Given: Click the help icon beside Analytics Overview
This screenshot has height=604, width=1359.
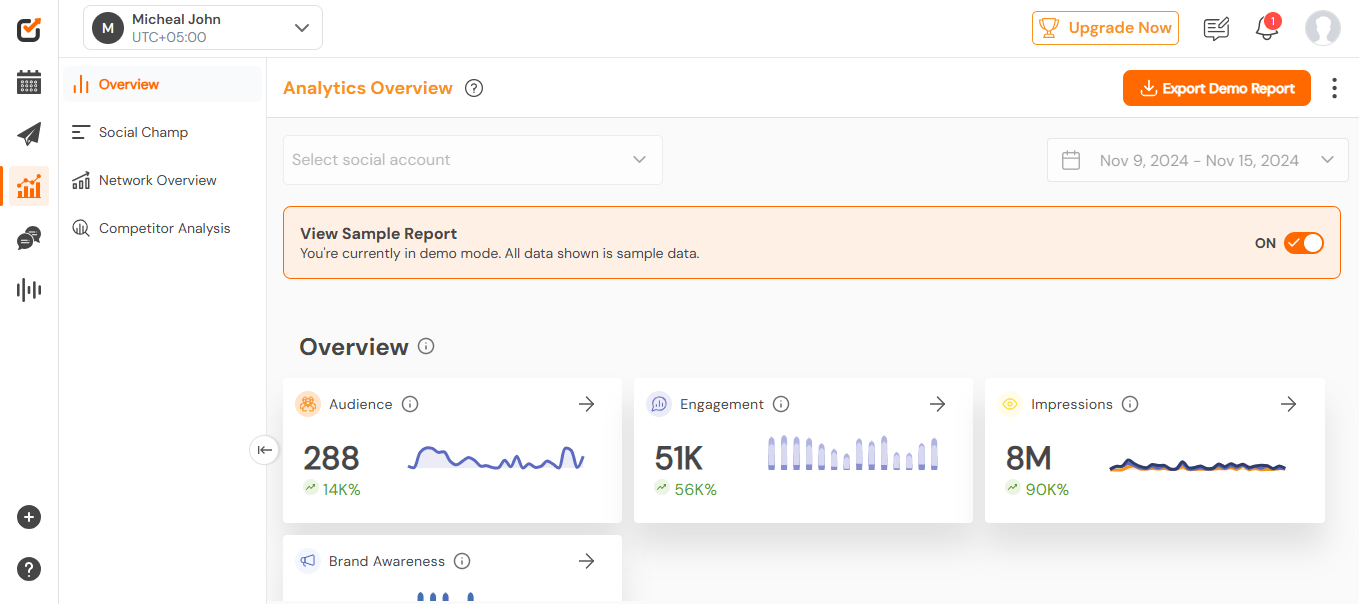Looking at the screenshot, I should [x=474, y=88].
